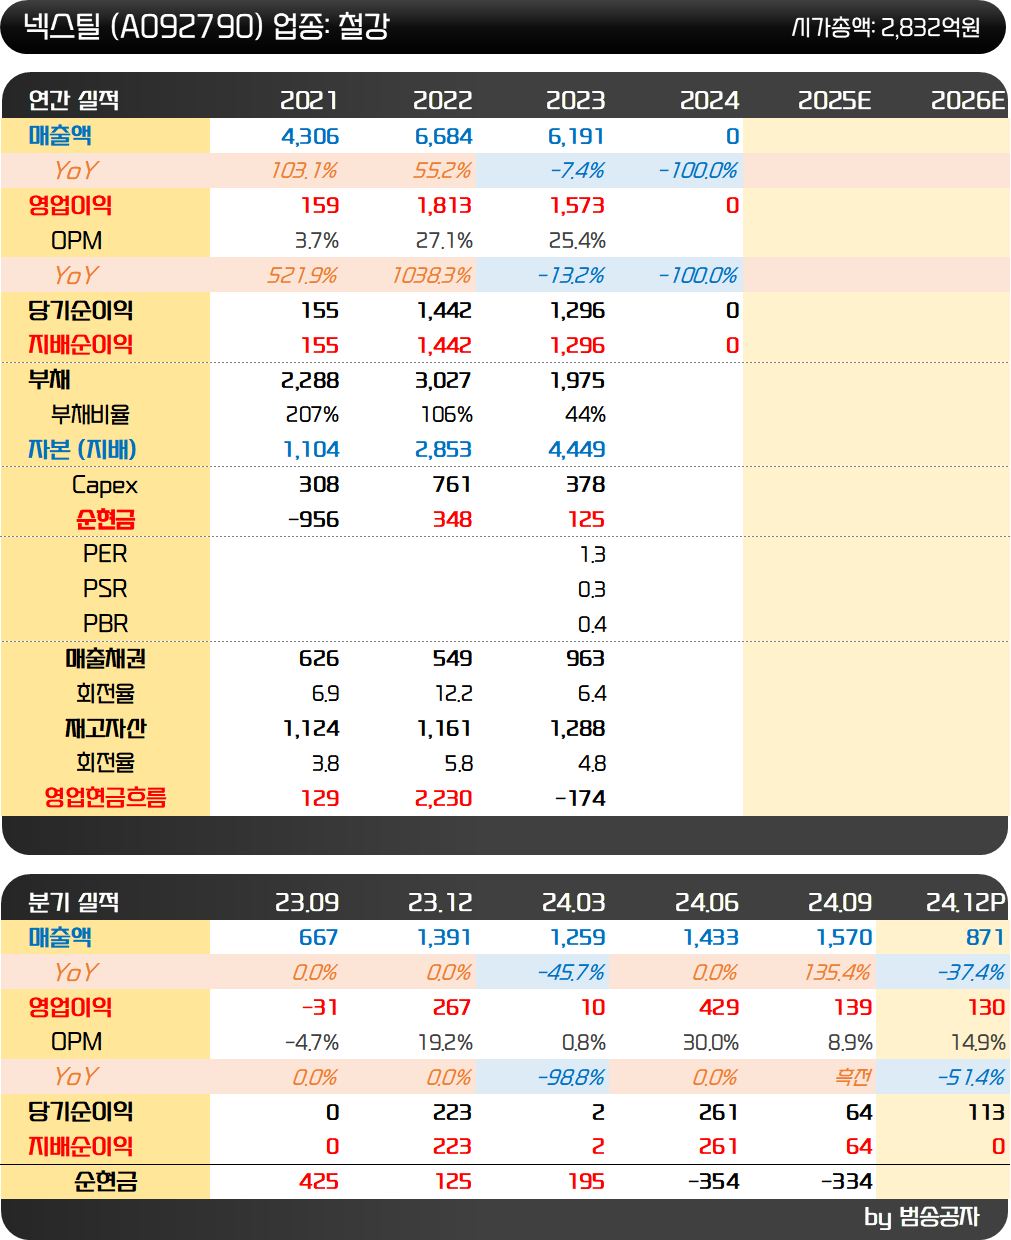This screenshot has width=1011, height=1240.
Task: Click quarterly 영업이익 value -31
Action: coord(320,1008)
